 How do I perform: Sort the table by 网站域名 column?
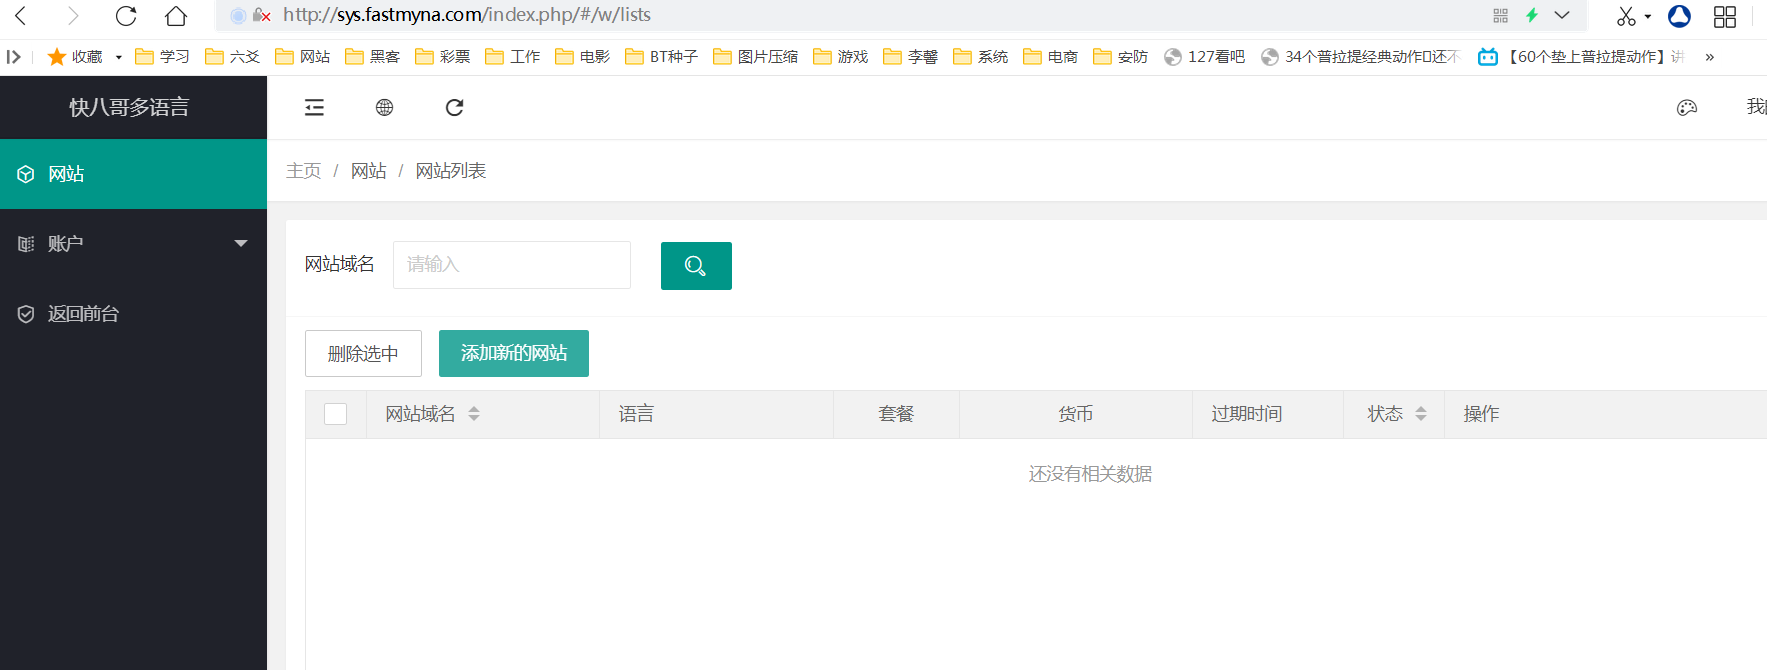pos(474,414)
